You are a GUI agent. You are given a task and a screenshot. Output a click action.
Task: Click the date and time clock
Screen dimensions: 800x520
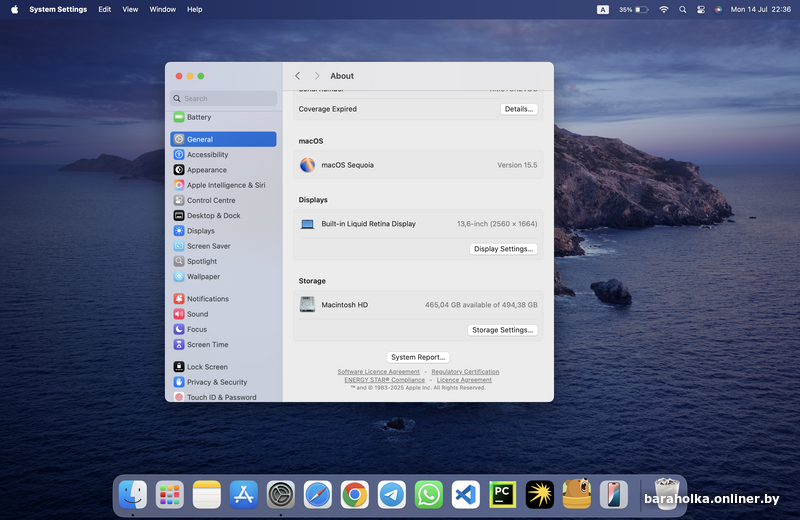(x=761, y=9)
